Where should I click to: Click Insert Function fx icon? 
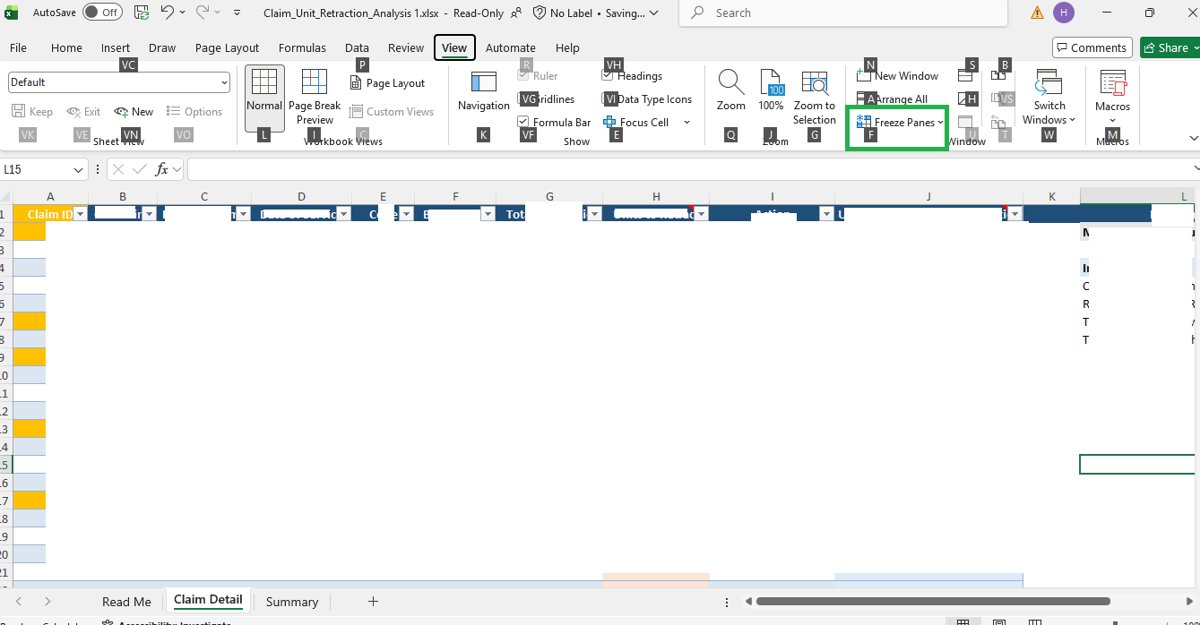tap(161, 170)
